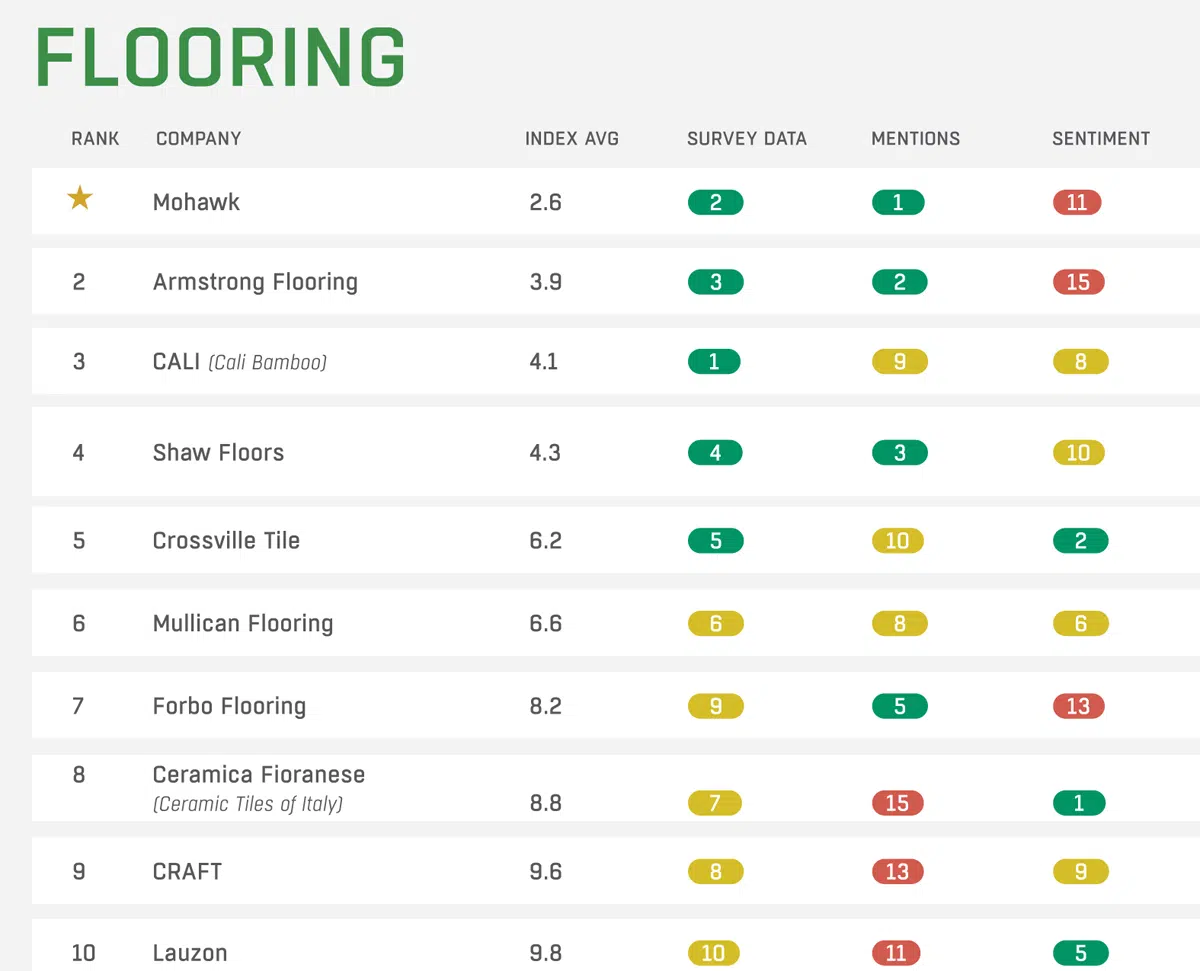This screenshot has width=1200, height=971.
Task: Click the Crossville Tile company name
Action: 226,541
